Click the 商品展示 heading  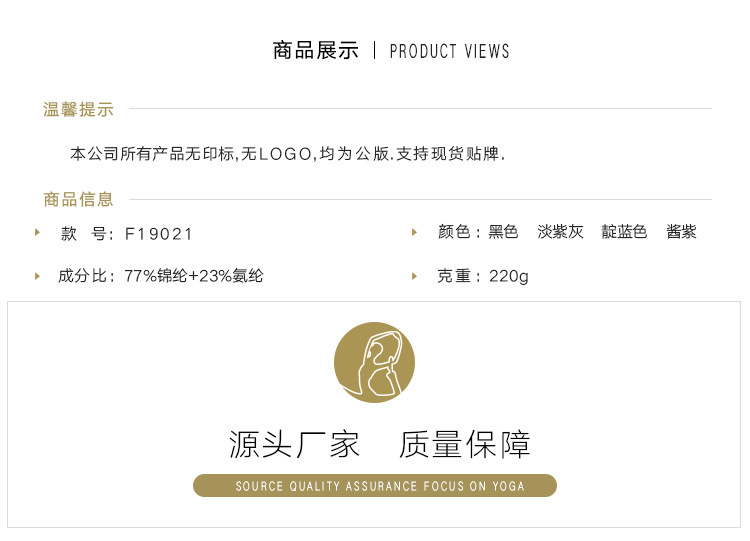[x=316, y=51]
